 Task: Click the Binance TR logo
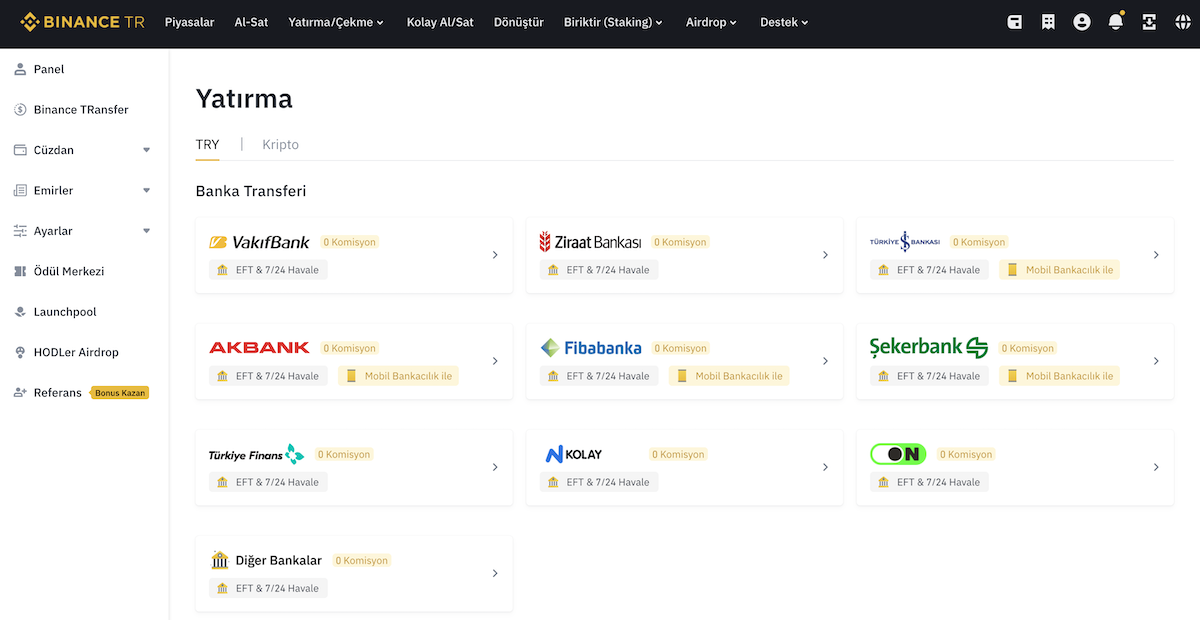[x=82, y=21]
